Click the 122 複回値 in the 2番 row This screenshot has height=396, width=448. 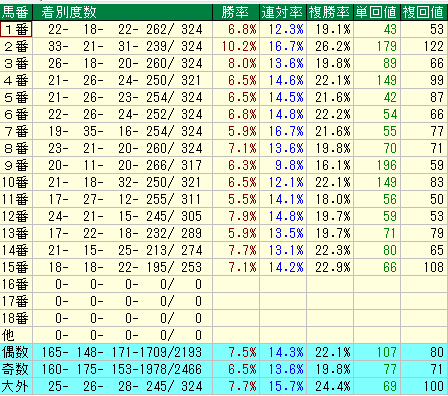click(433, 46)
